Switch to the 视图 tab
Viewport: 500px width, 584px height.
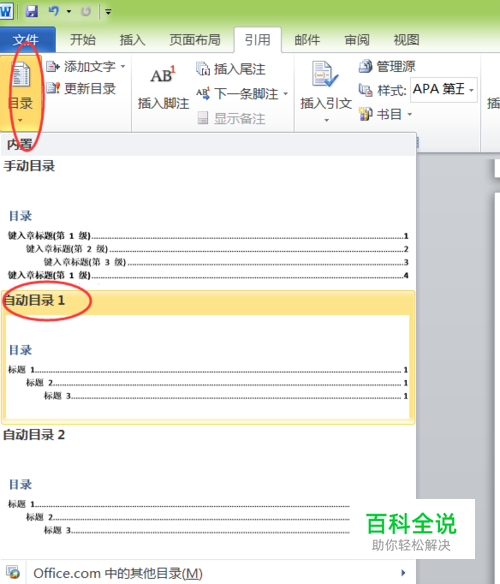406,40
